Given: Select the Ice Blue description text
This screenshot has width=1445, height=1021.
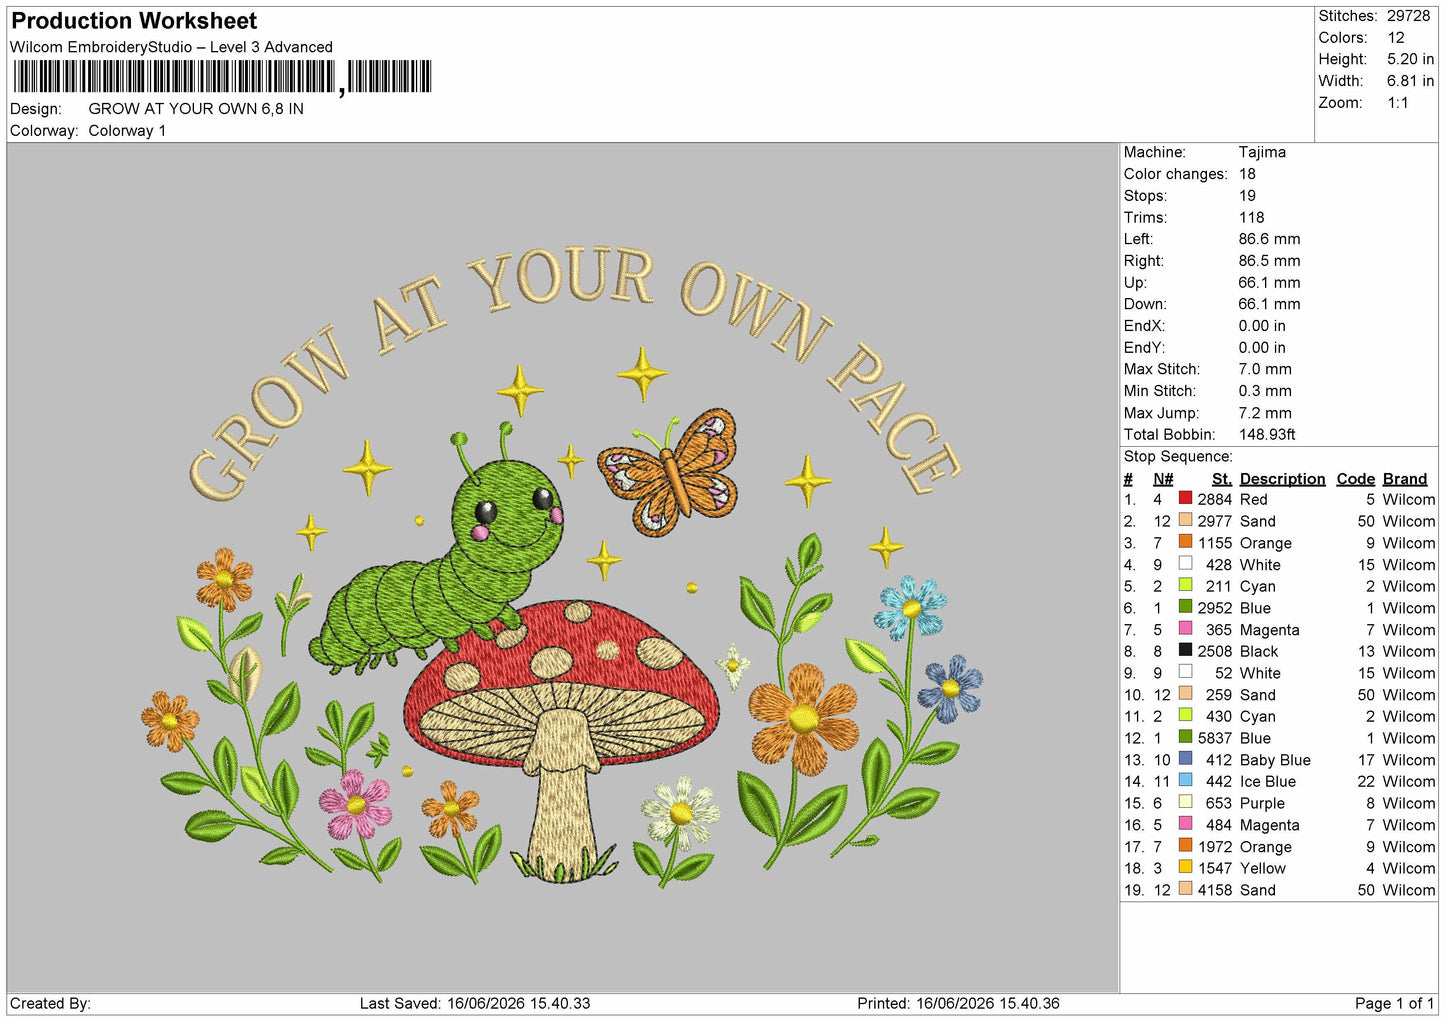Looking at the screenshot, I should click(1268, 782).
